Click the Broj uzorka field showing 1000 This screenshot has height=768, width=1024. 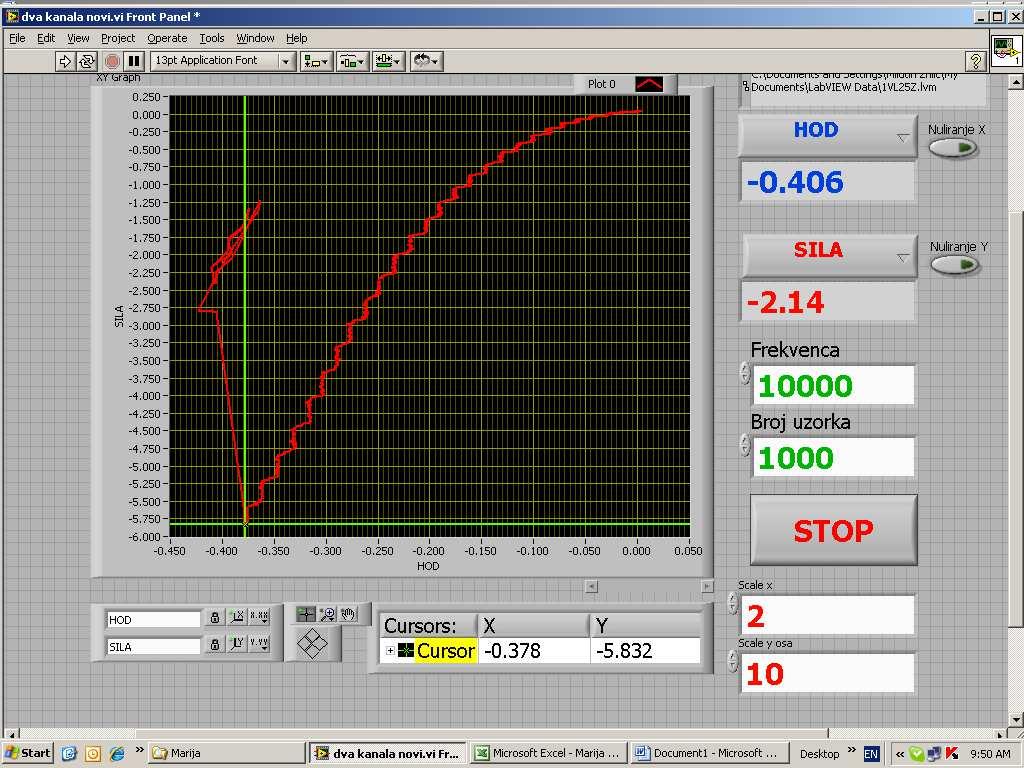833,457
